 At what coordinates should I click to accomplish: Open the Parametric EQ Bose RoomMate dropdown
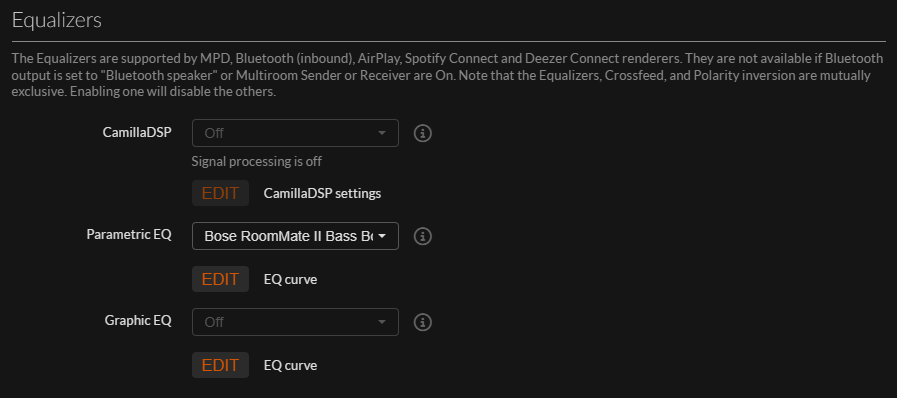click(295, 236)
